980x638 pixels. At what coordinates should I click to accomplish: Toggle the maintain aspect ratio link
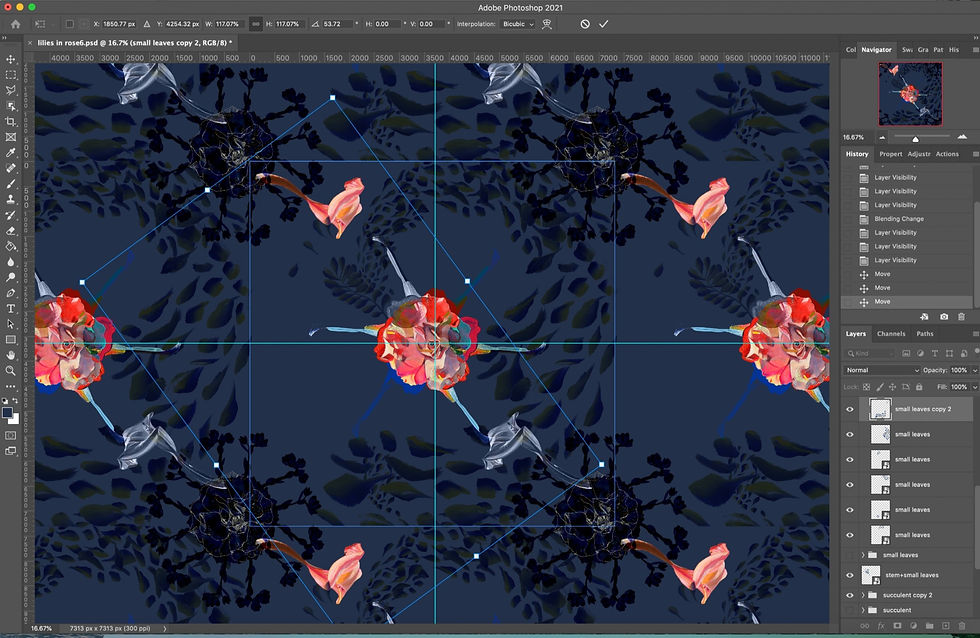coord(256,24)
